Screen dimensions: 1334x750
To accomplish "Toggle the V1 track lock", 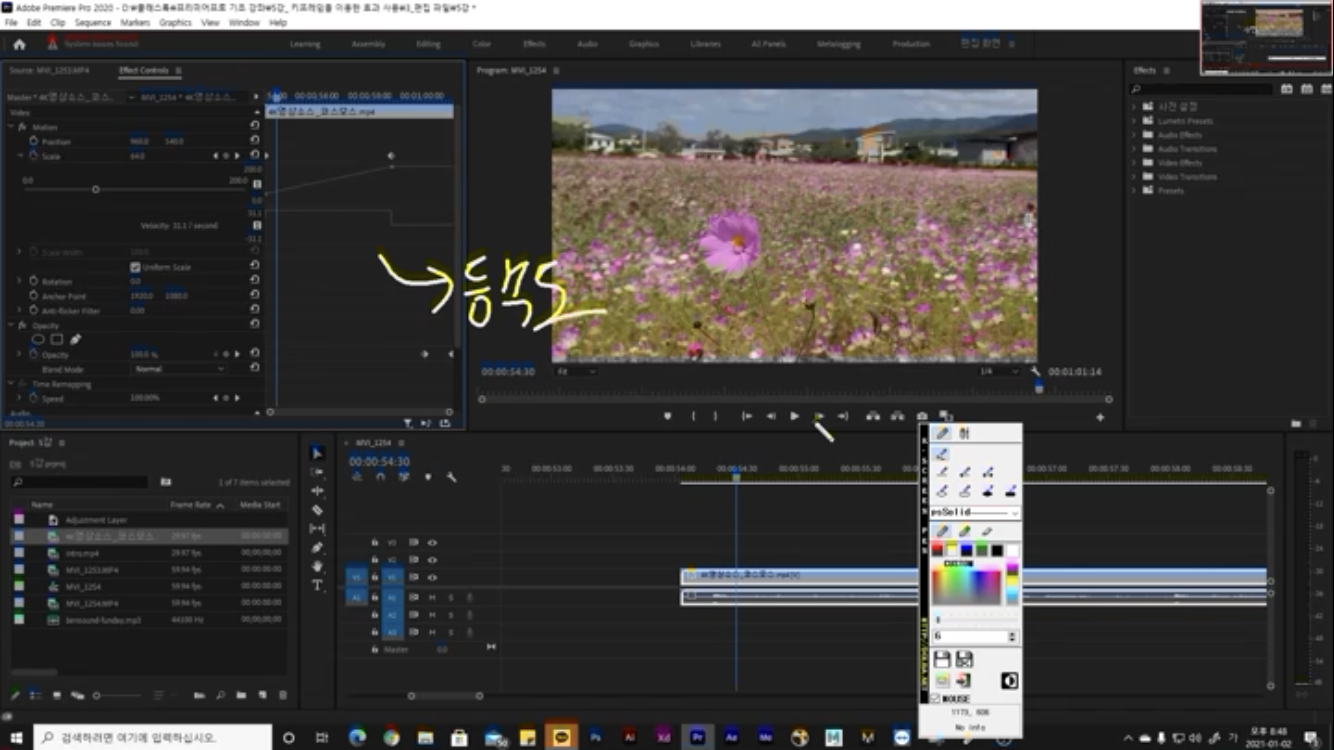I will point(375,577).
